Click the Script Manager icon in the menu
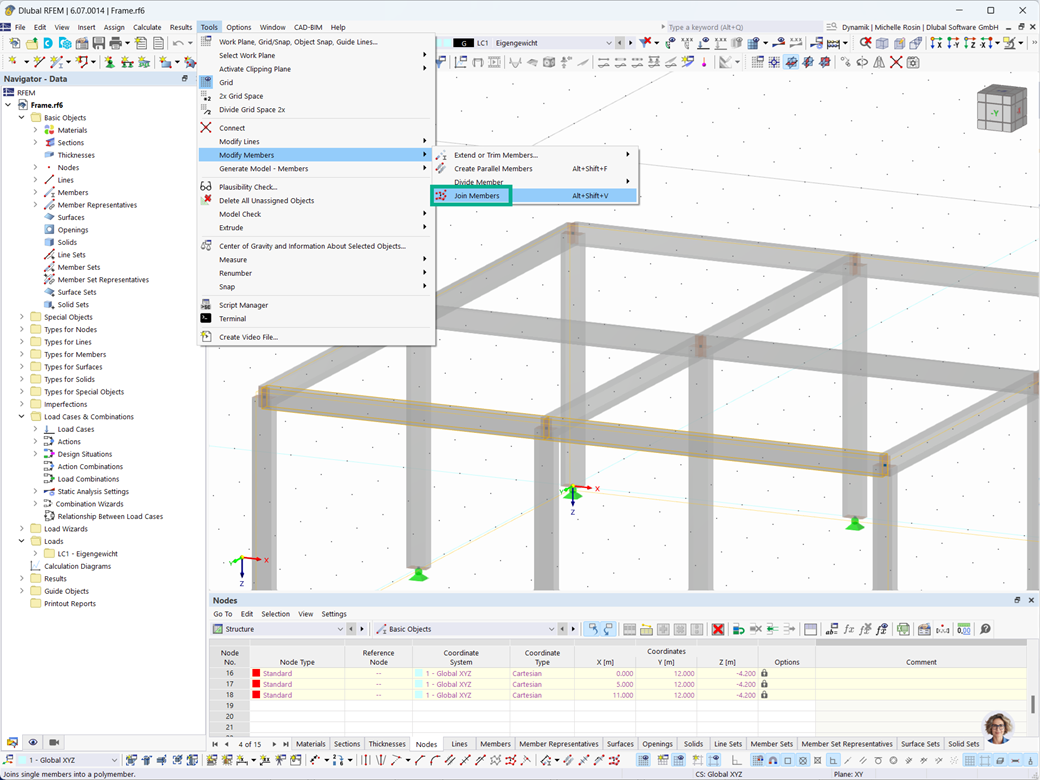 (x=206, y=305)
